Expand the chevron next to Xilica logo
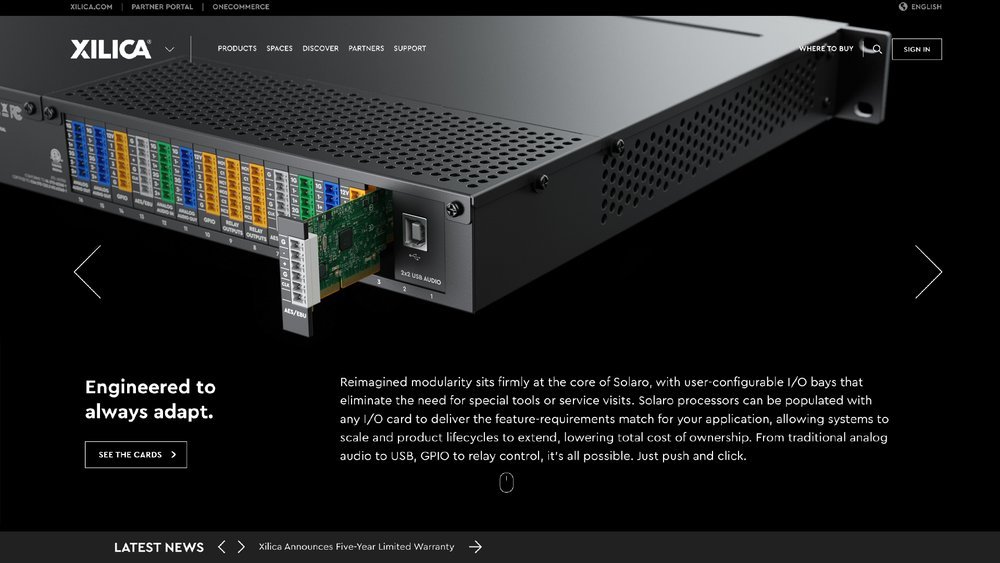Viewport: 1000px width, 563px height. point(170,49)
